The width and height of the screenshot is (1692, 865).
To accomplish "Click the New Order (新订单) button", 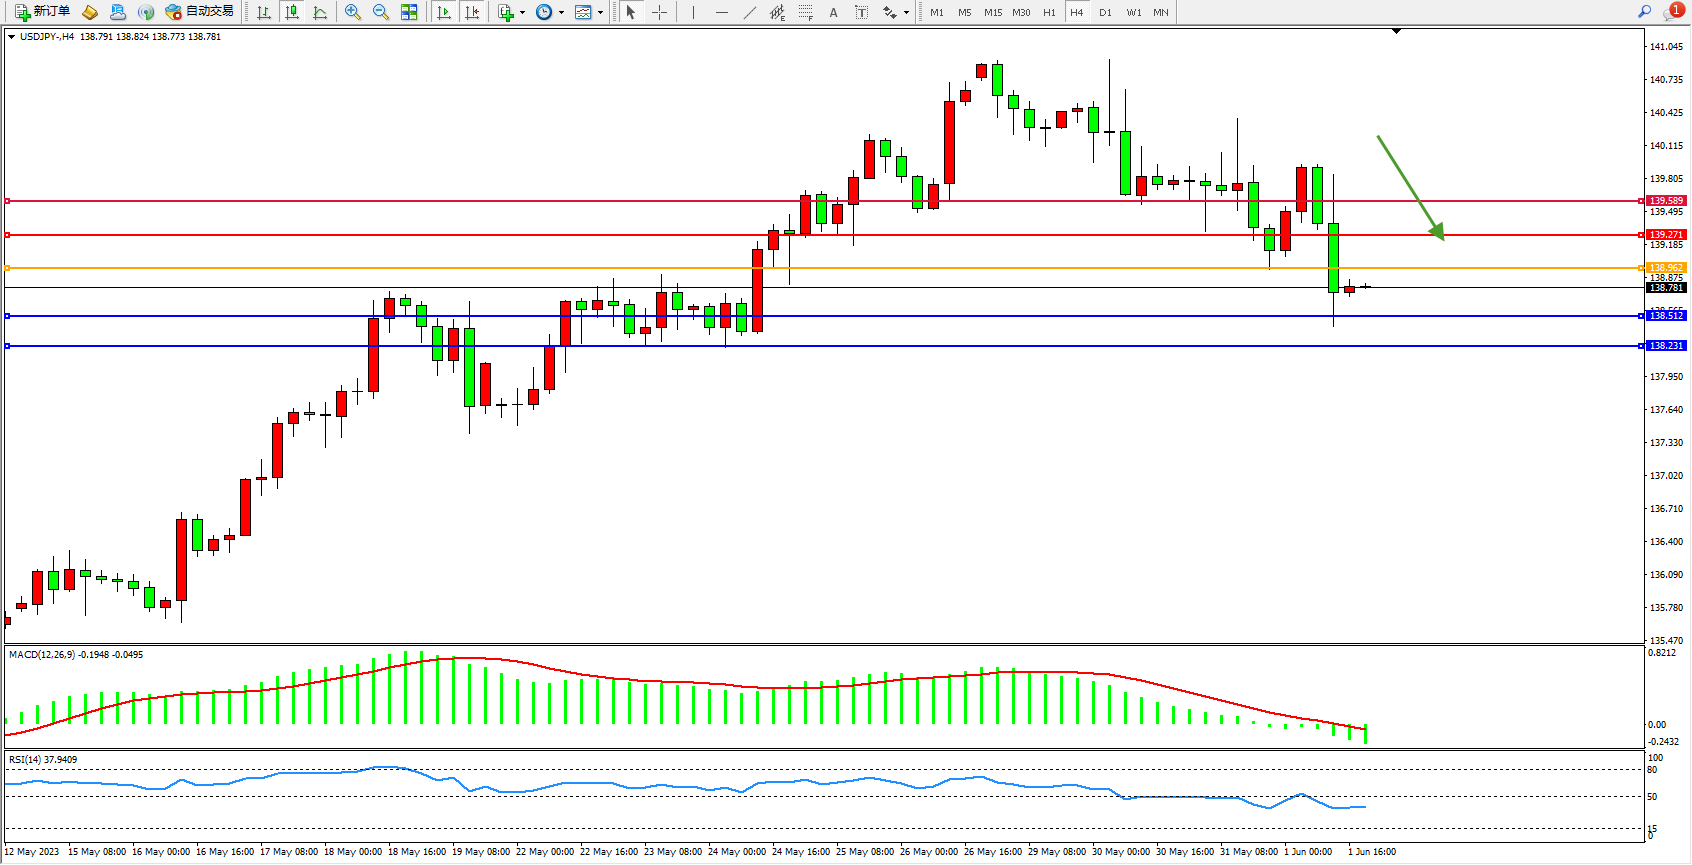I will point(42,12).
